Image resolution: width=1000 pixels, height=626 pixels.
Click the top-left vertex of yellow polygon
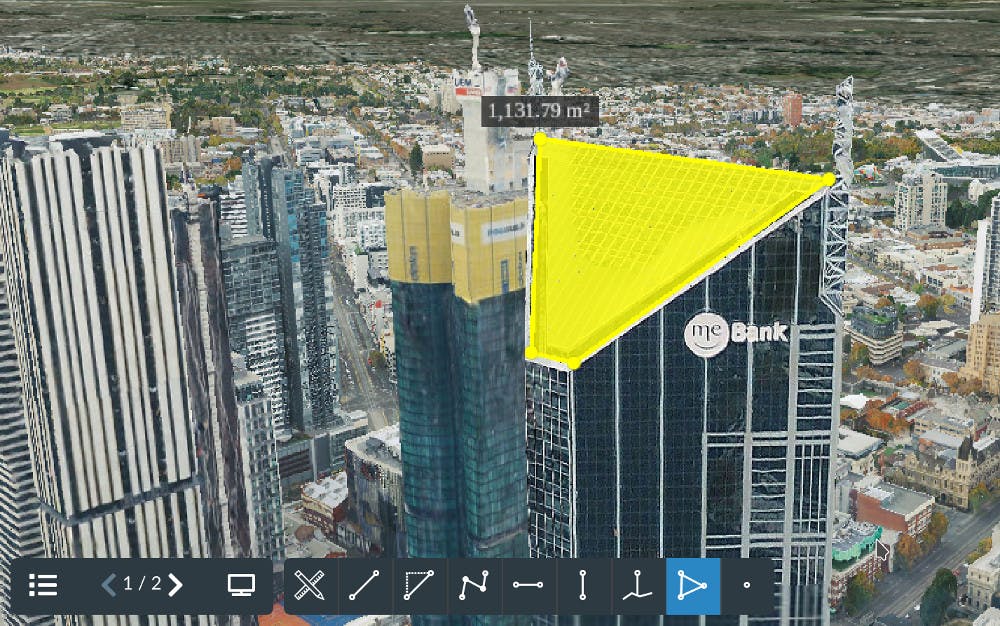pyautogui.click(x=540, y=138)
